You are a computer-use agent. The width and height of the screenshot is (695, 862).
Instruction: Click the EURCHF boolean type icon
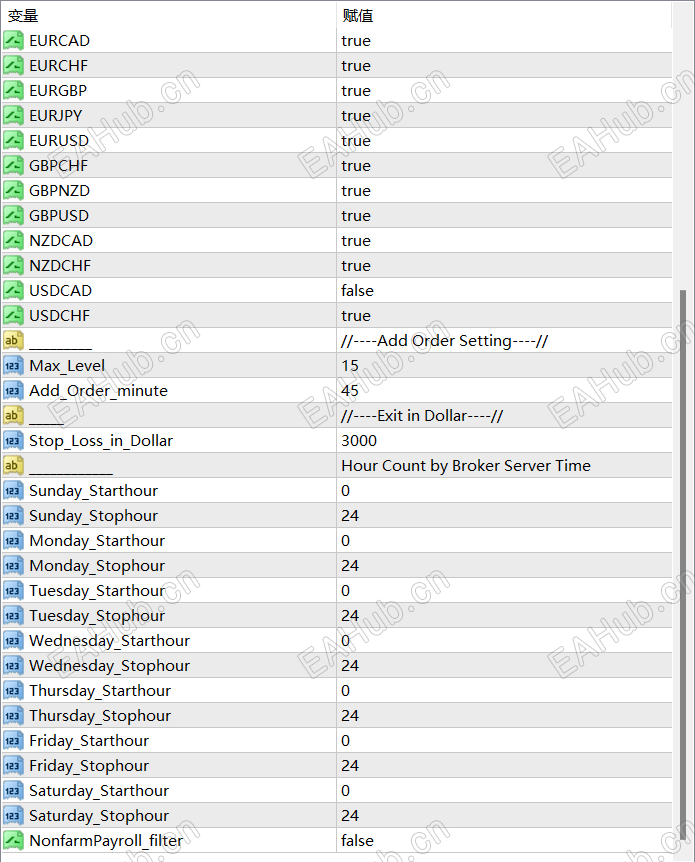click(13, 65)
